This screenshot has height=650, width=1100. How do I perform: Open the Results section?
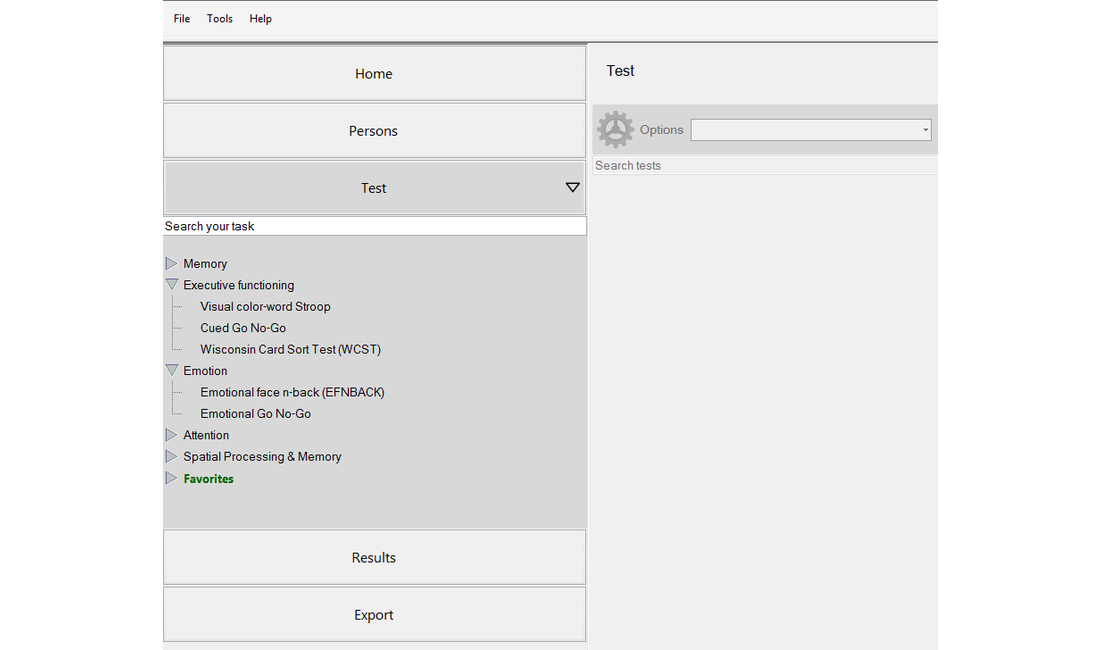click(x=374, y=558)
